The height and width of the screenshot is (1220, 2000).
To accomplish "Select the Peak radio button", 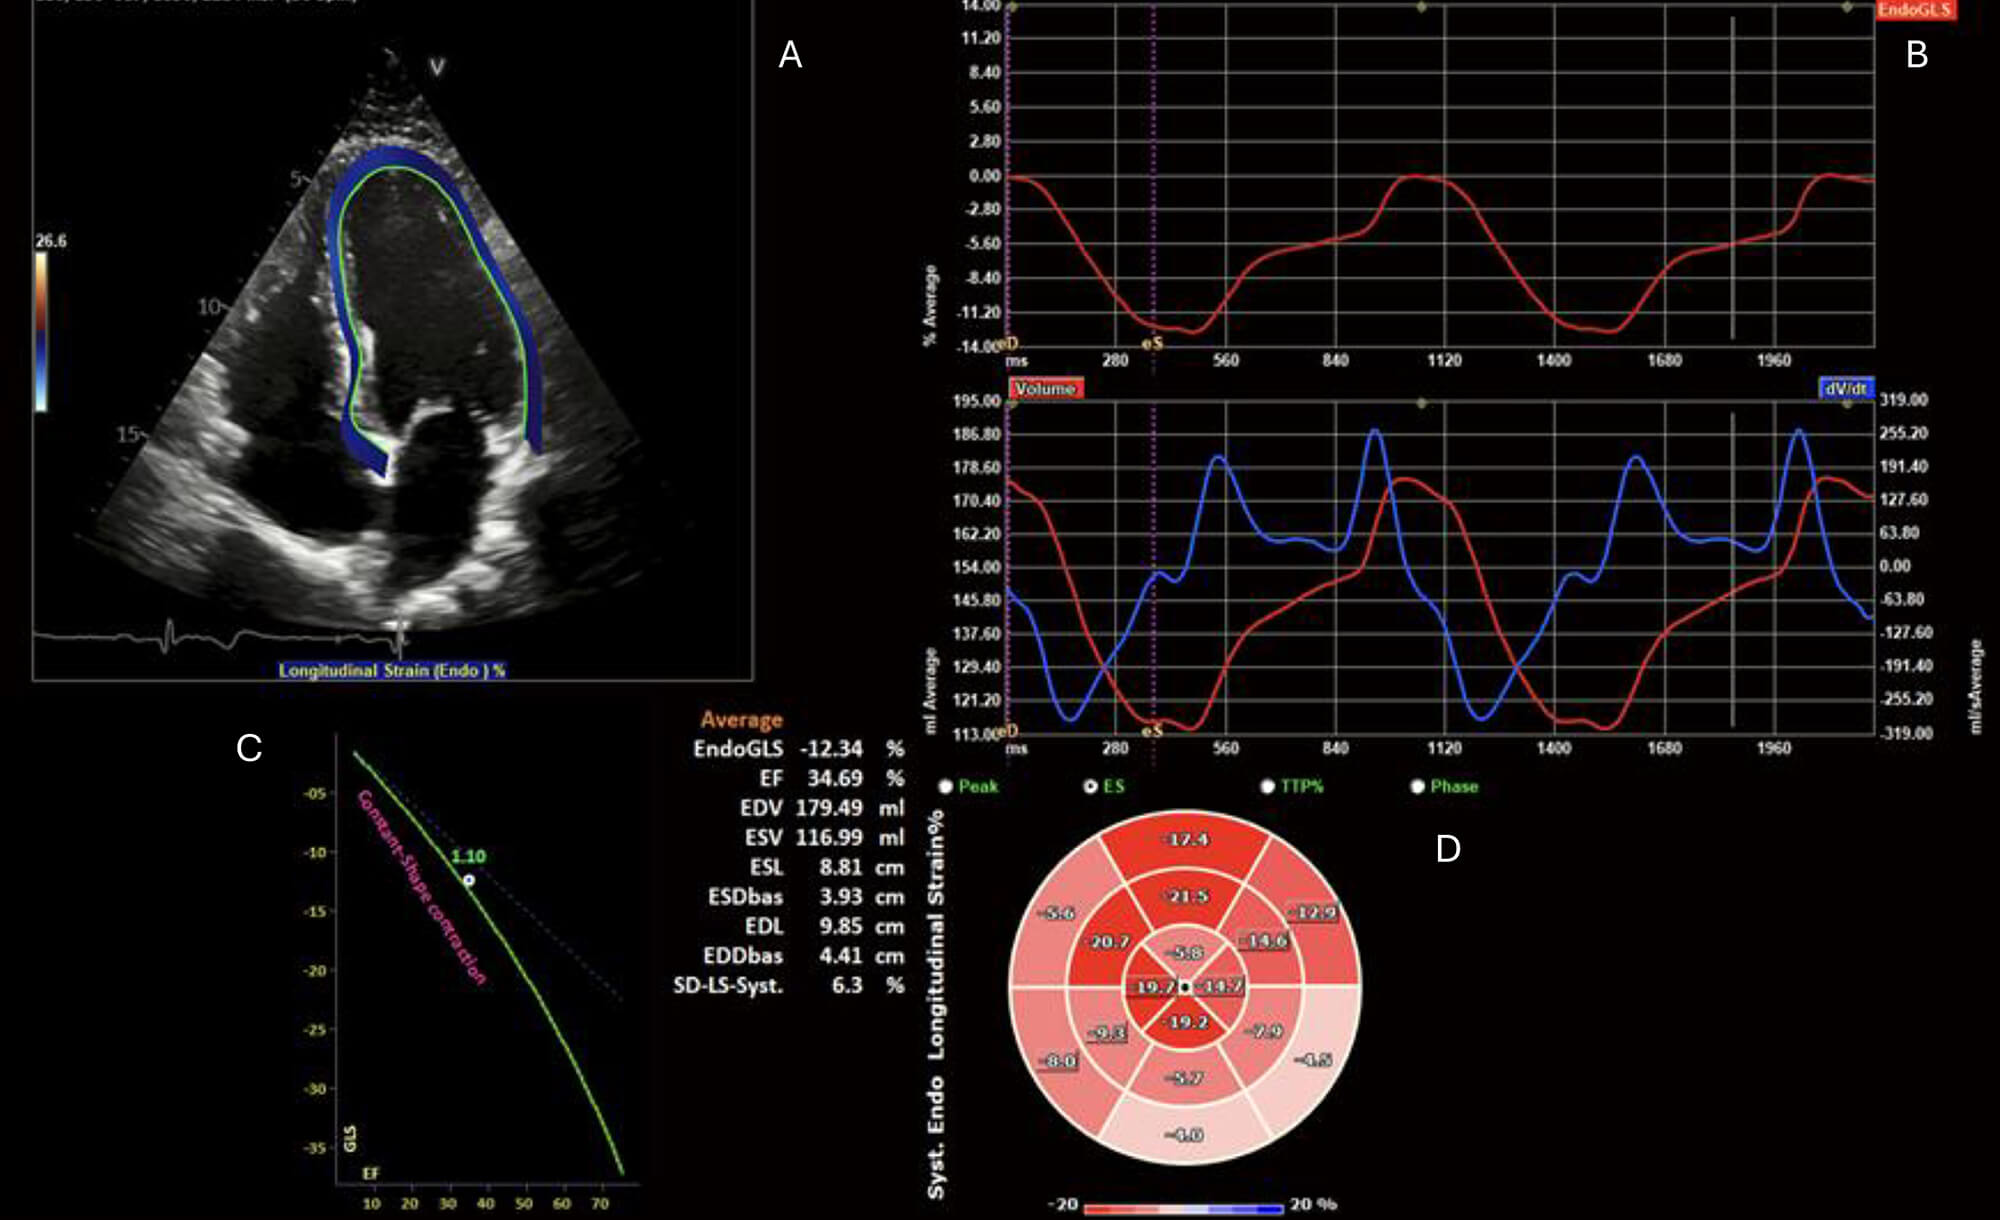I will [945, 787].
